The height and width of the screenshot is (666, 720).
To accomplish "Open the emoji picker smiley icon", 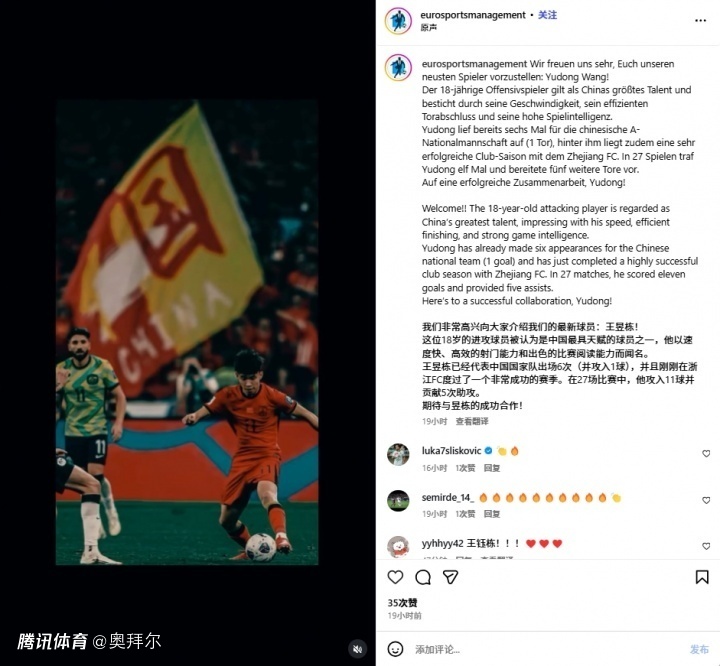I will tap(395, 649).
